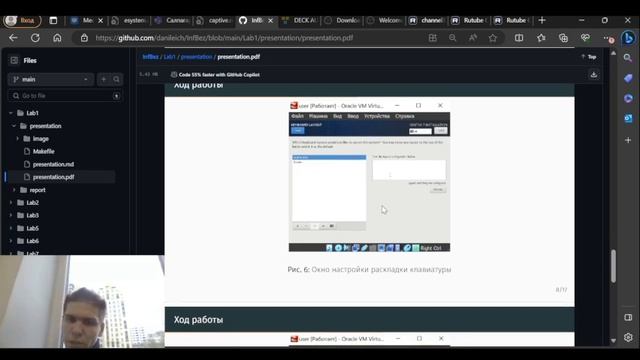Open the sidebar settings gear

point(628,337)
